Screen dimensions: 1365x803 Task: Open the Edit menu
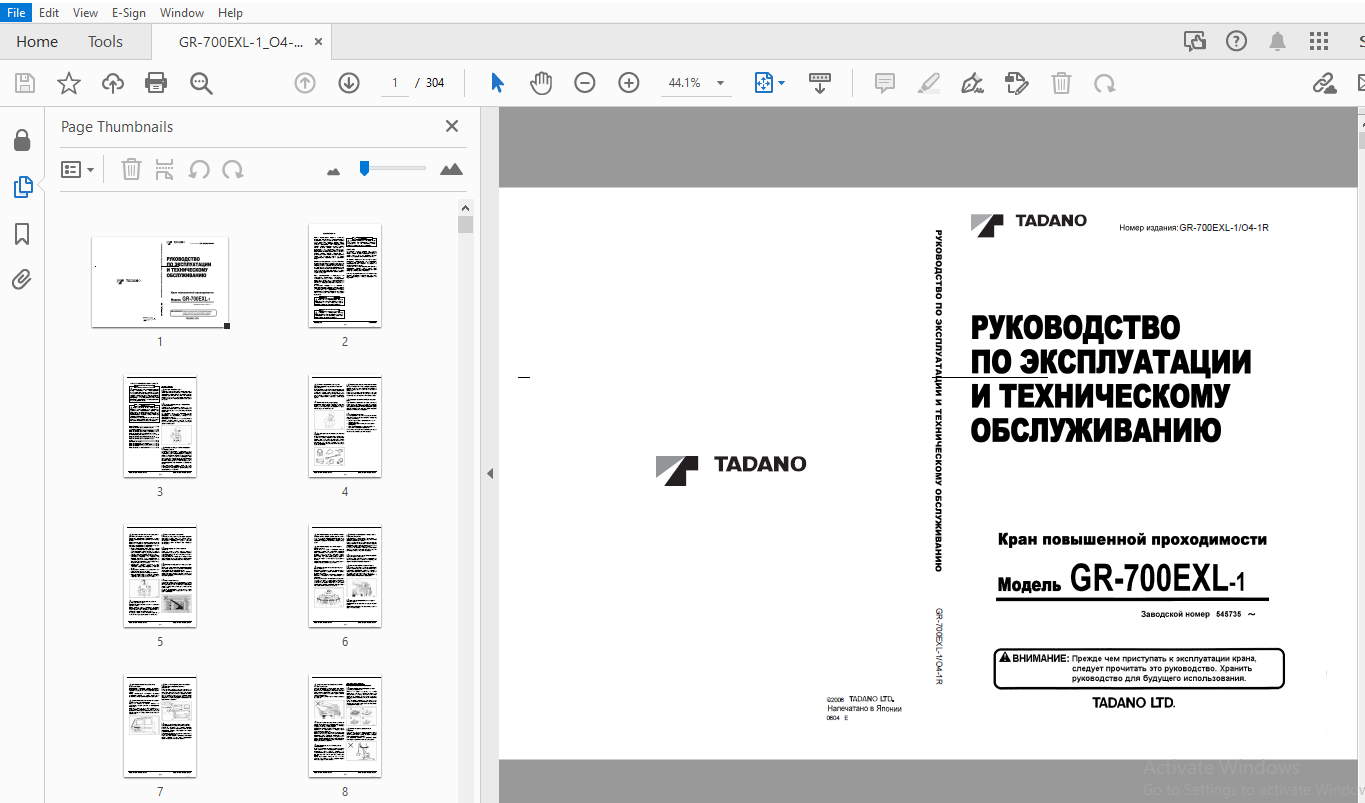coord(49,13)
